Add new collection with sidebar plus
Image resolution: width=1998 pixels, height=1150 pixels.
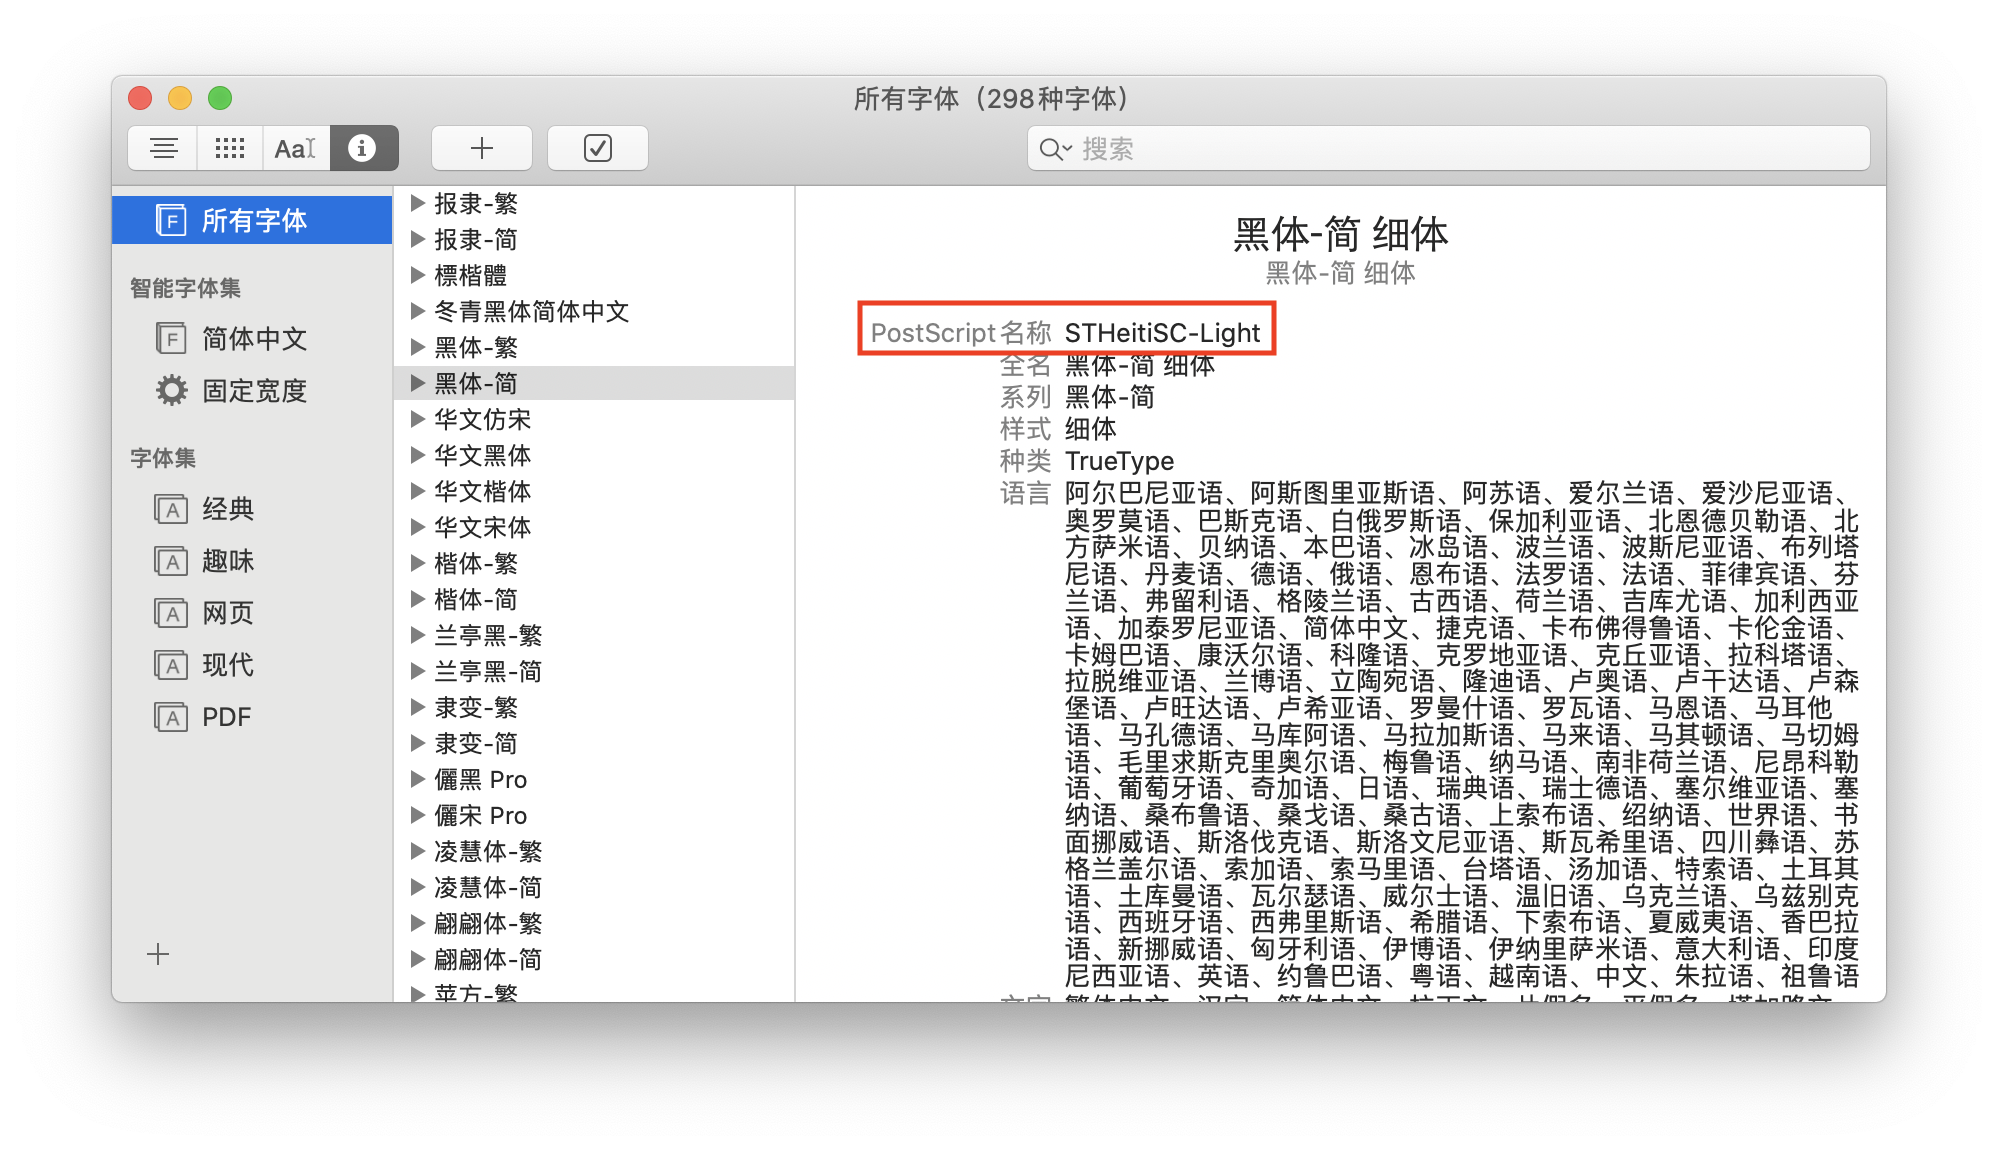coord(158,954)
